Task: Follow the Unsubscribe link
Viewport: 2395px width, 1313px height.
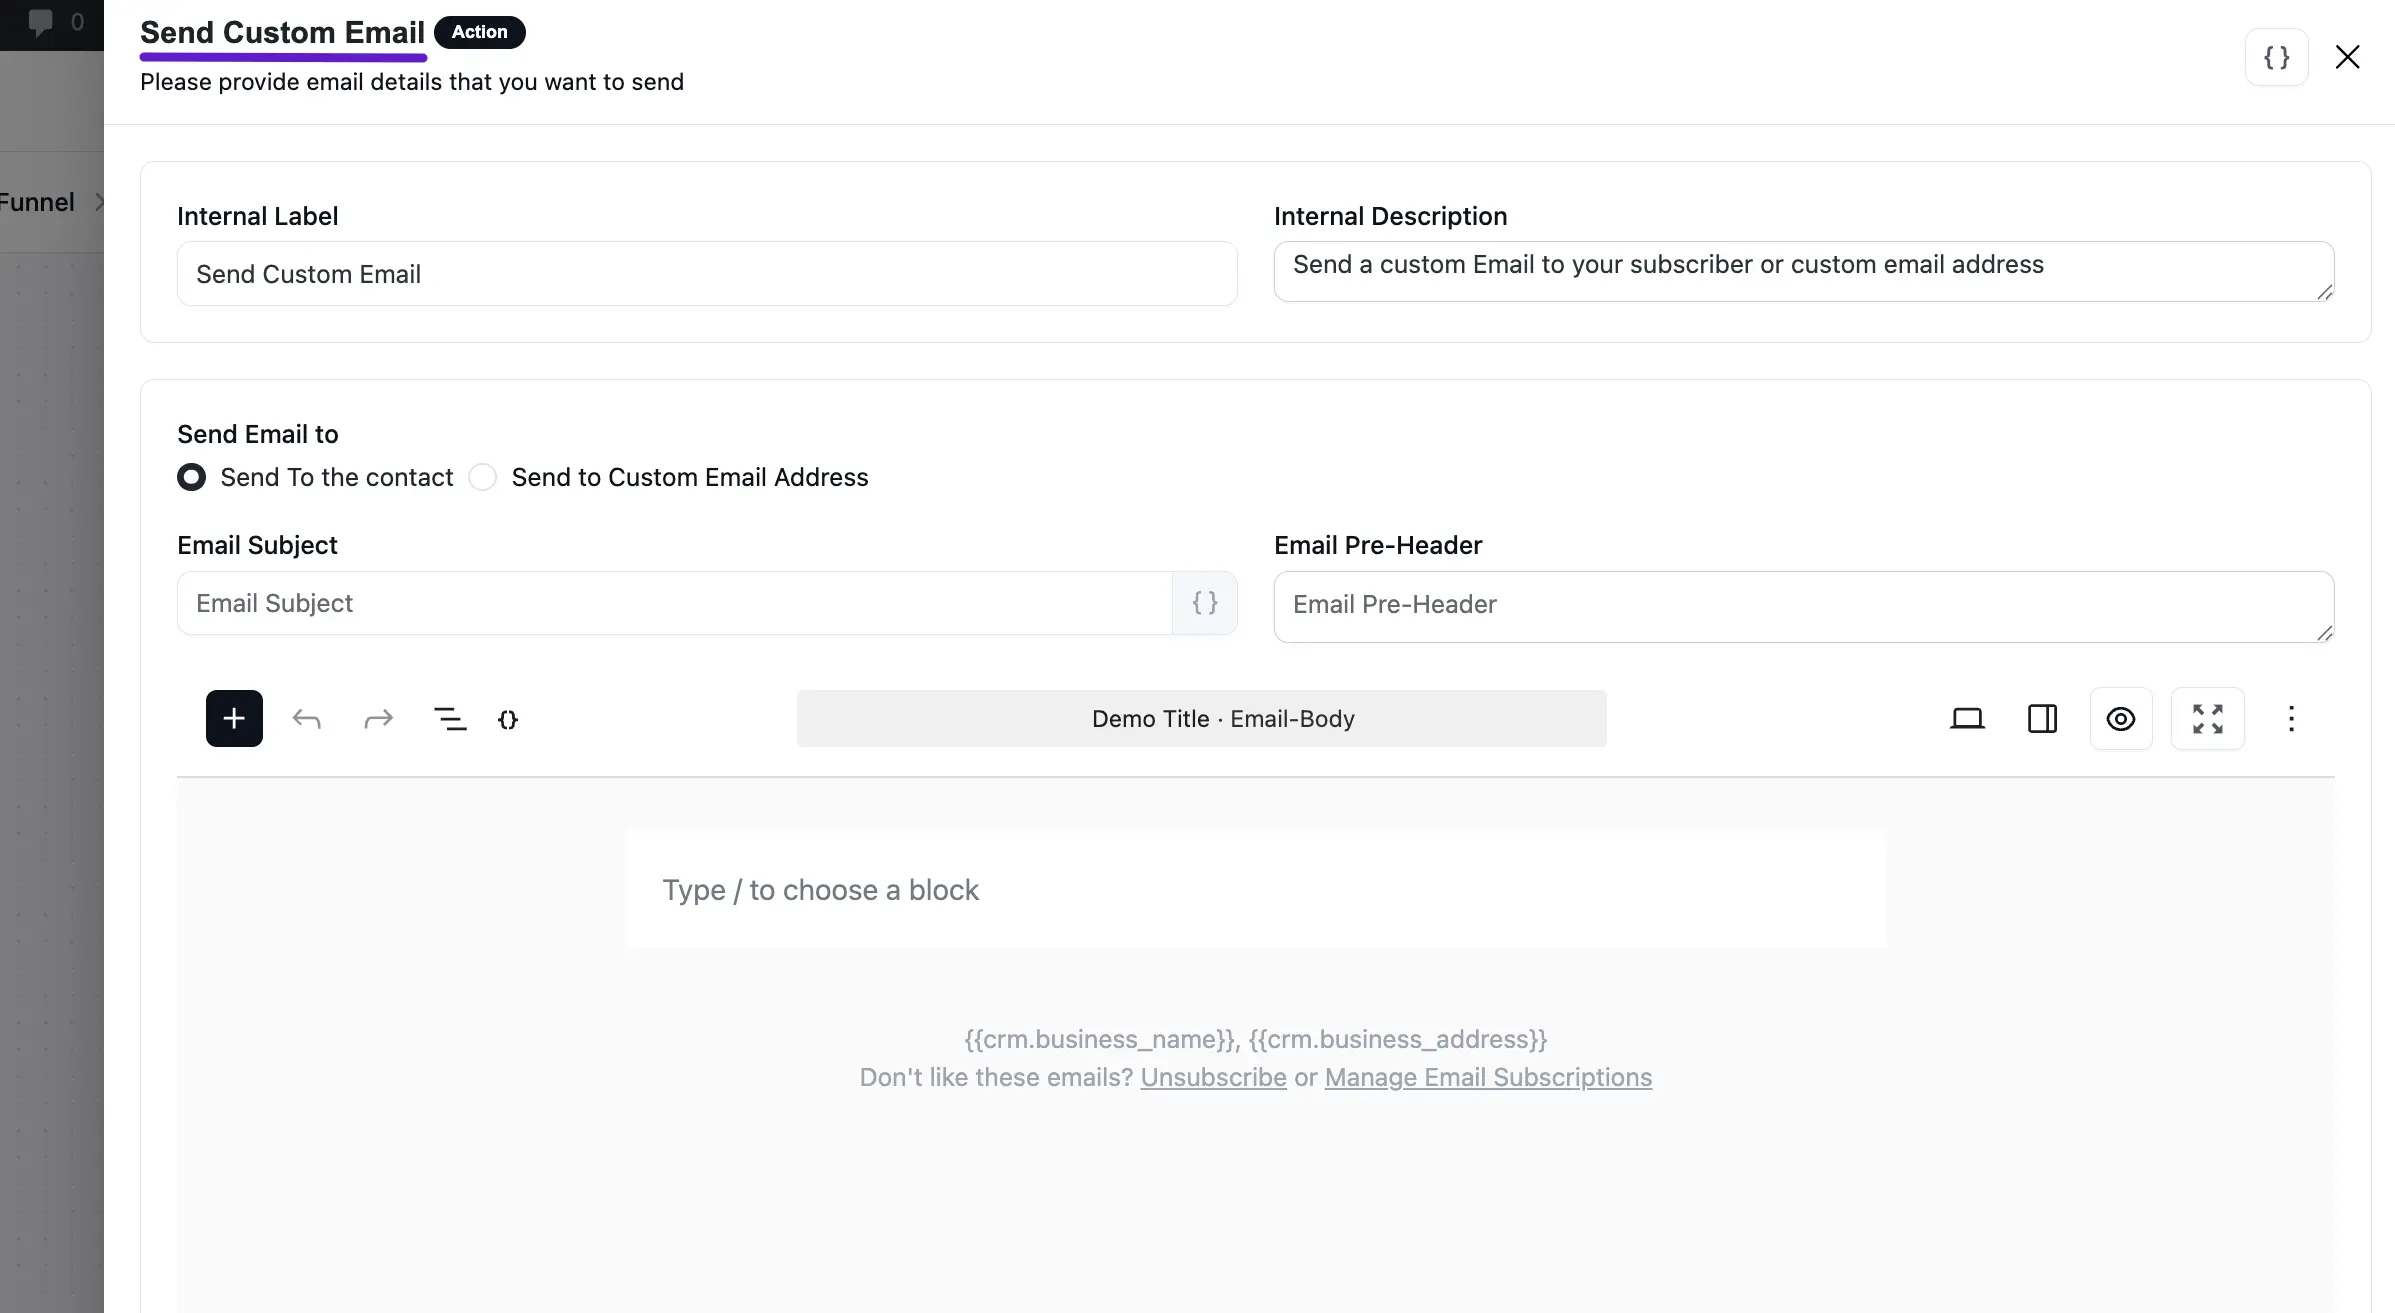Action: pos(1213,1077)
